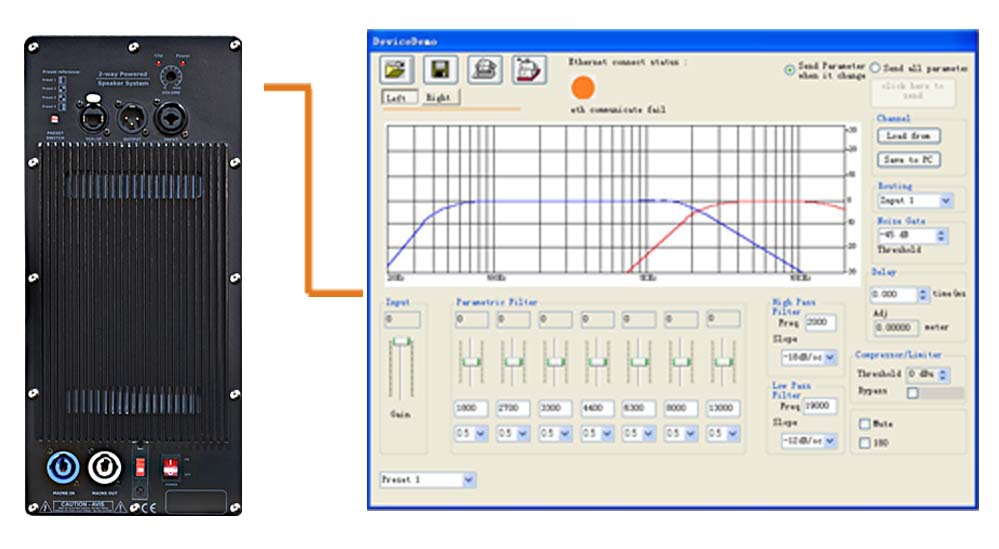This screenshot has height=549, width=999.
Task: Click the Input gain value box
Action: (402, 319)
